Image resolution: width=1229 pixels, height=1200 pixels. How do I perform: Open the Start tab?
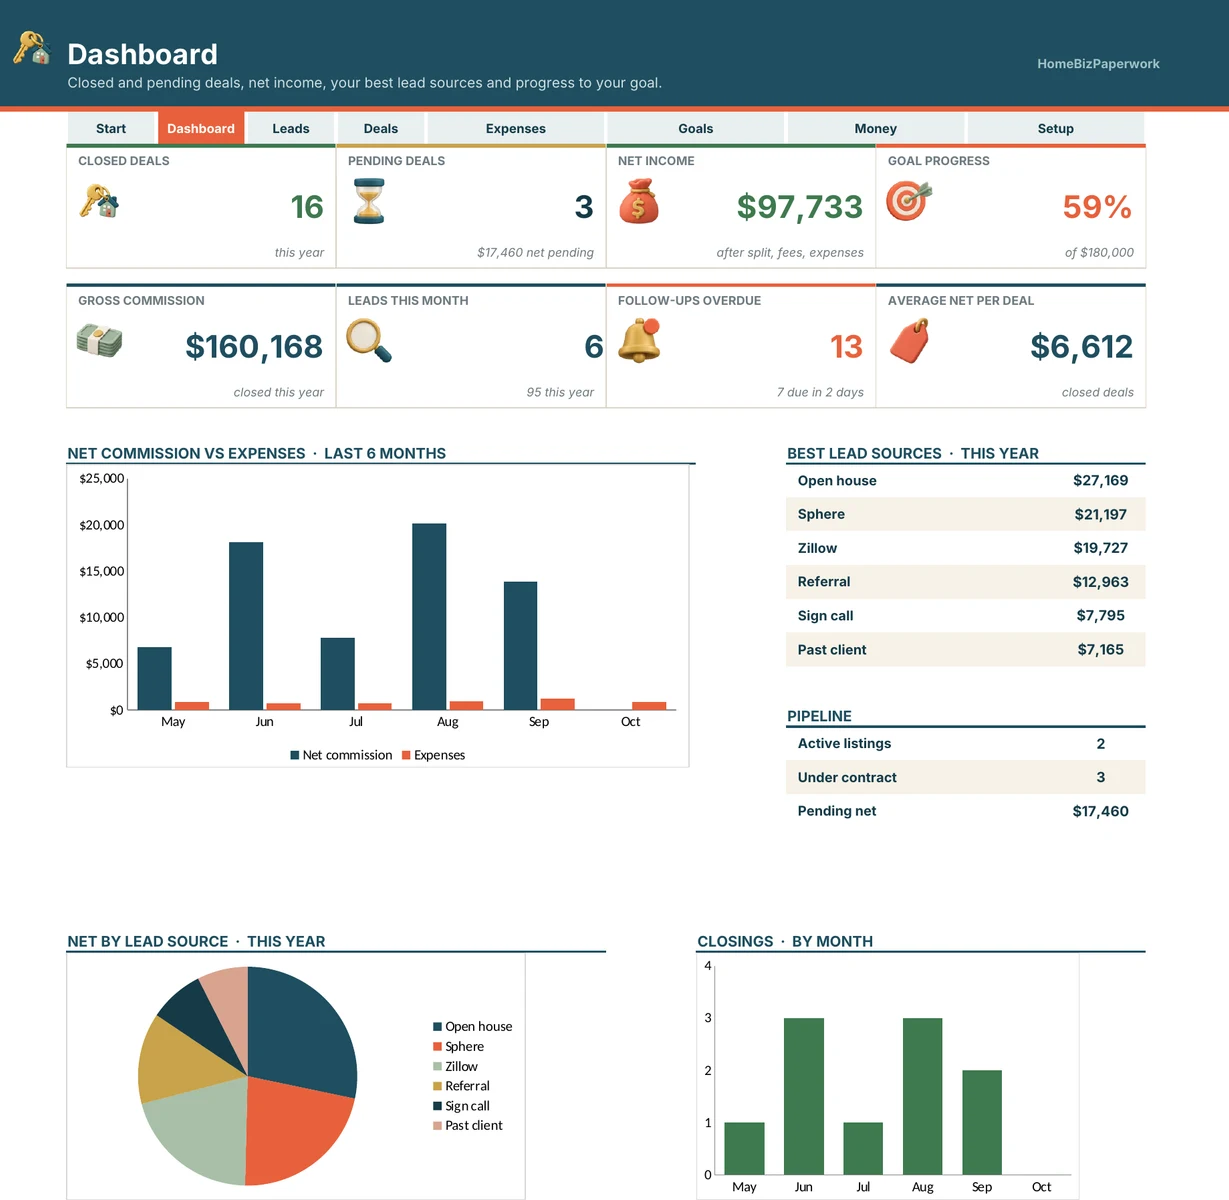111,128
